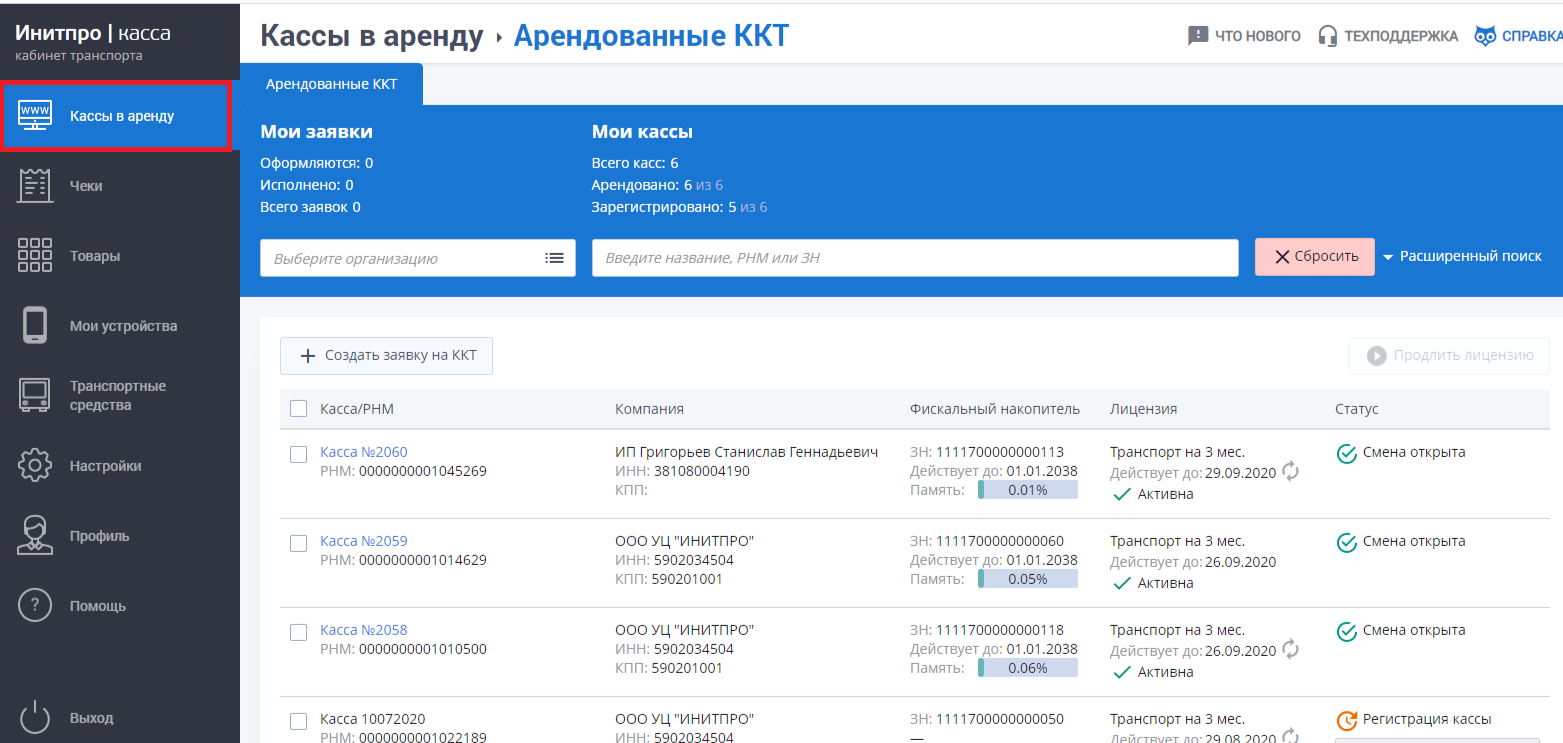Click the Что нового link text

(x=1258, y=36)
